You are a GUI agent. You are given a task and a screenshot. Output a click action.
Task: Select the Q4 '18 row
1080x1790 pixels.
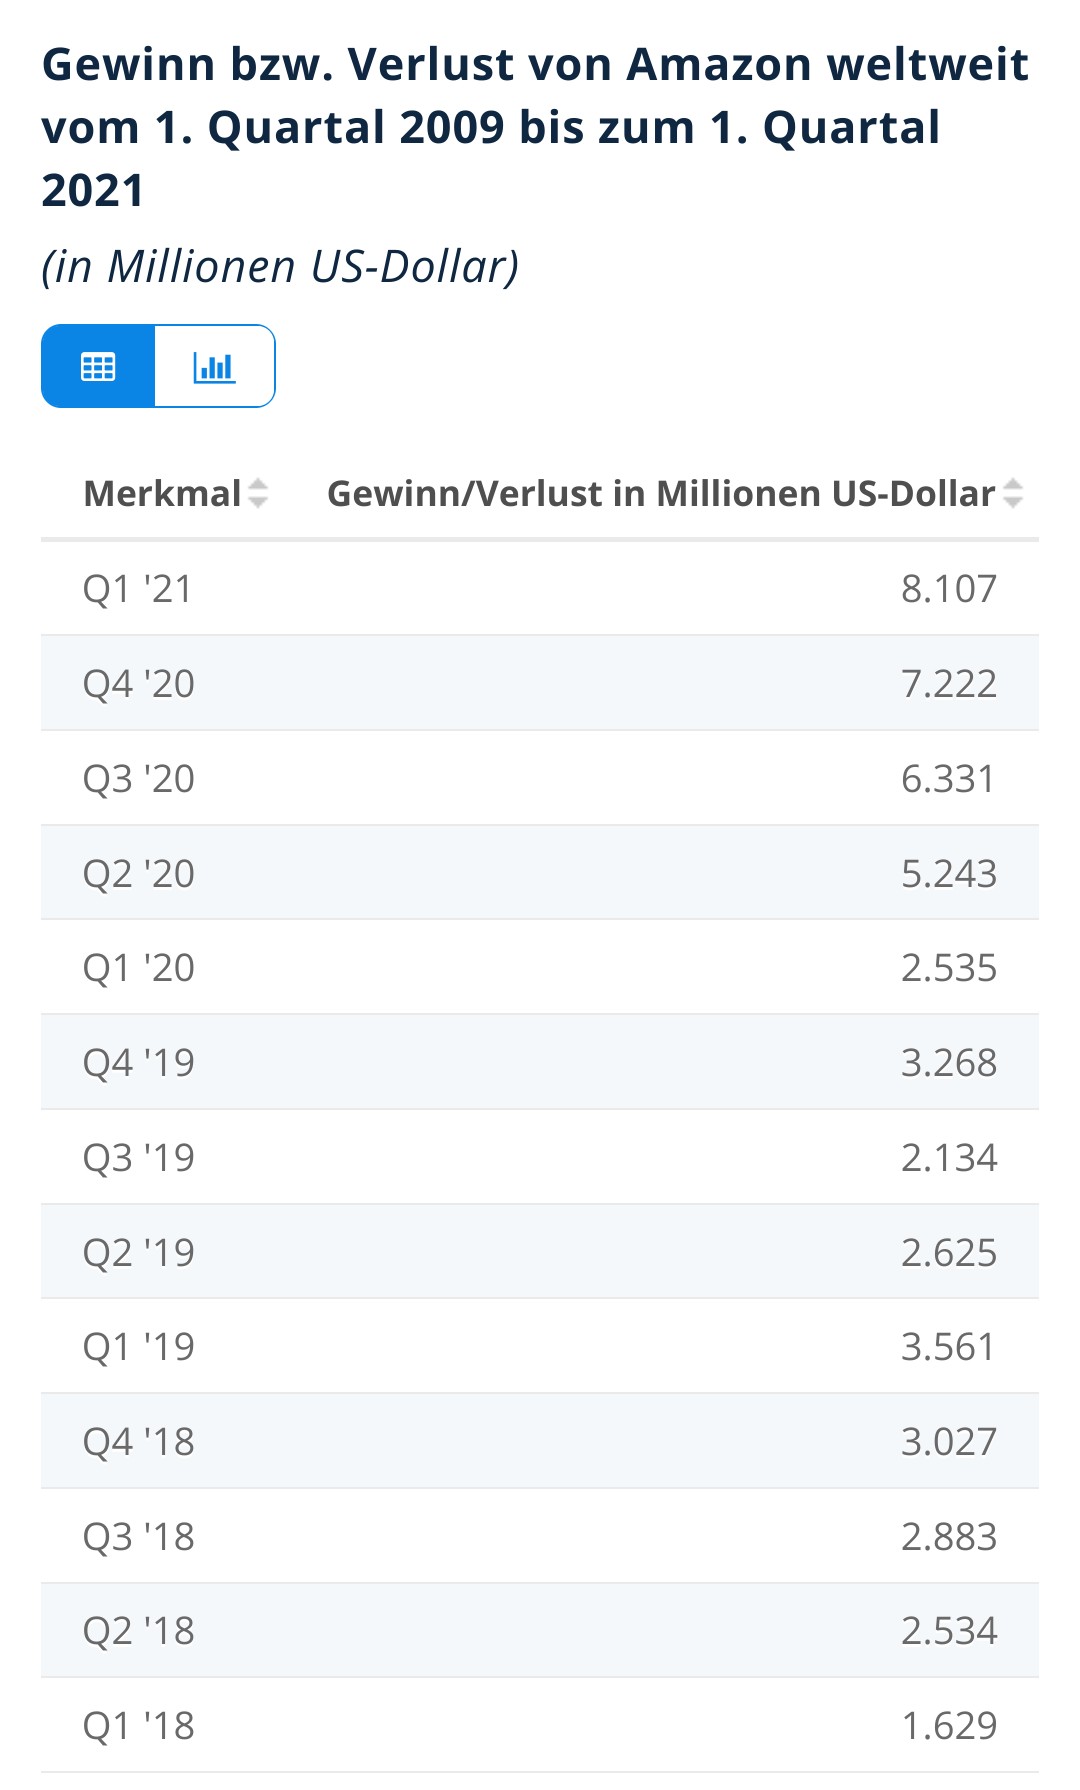coord(540,1442)
